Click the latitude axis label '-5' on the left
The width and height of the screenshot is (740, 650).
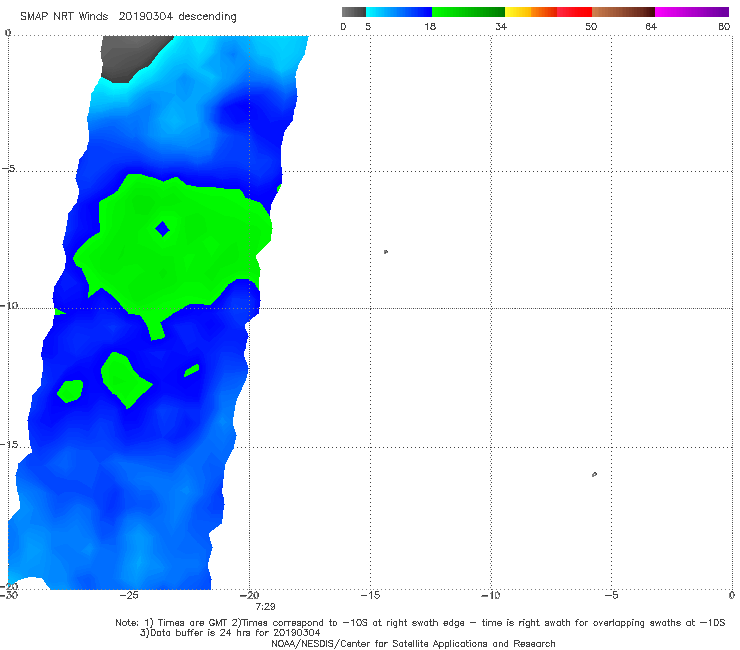[8, 169]
